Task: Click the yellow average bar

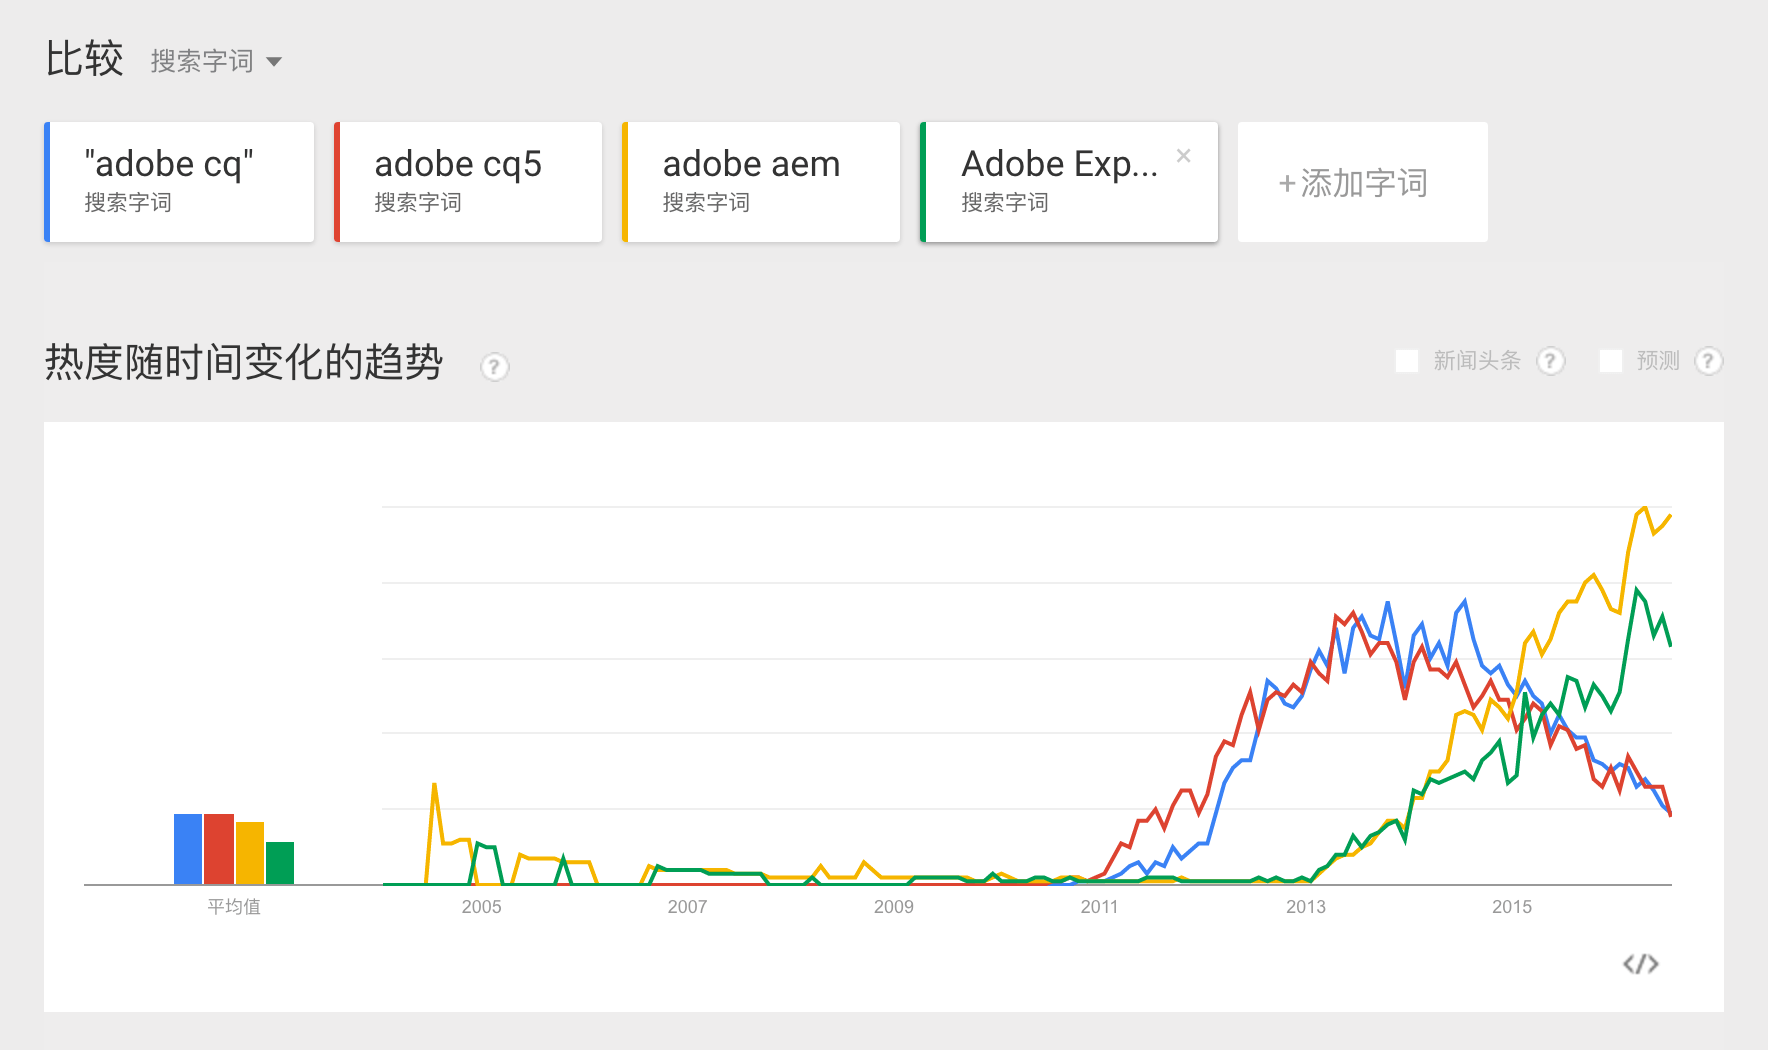Action: (x=250, y=853)
